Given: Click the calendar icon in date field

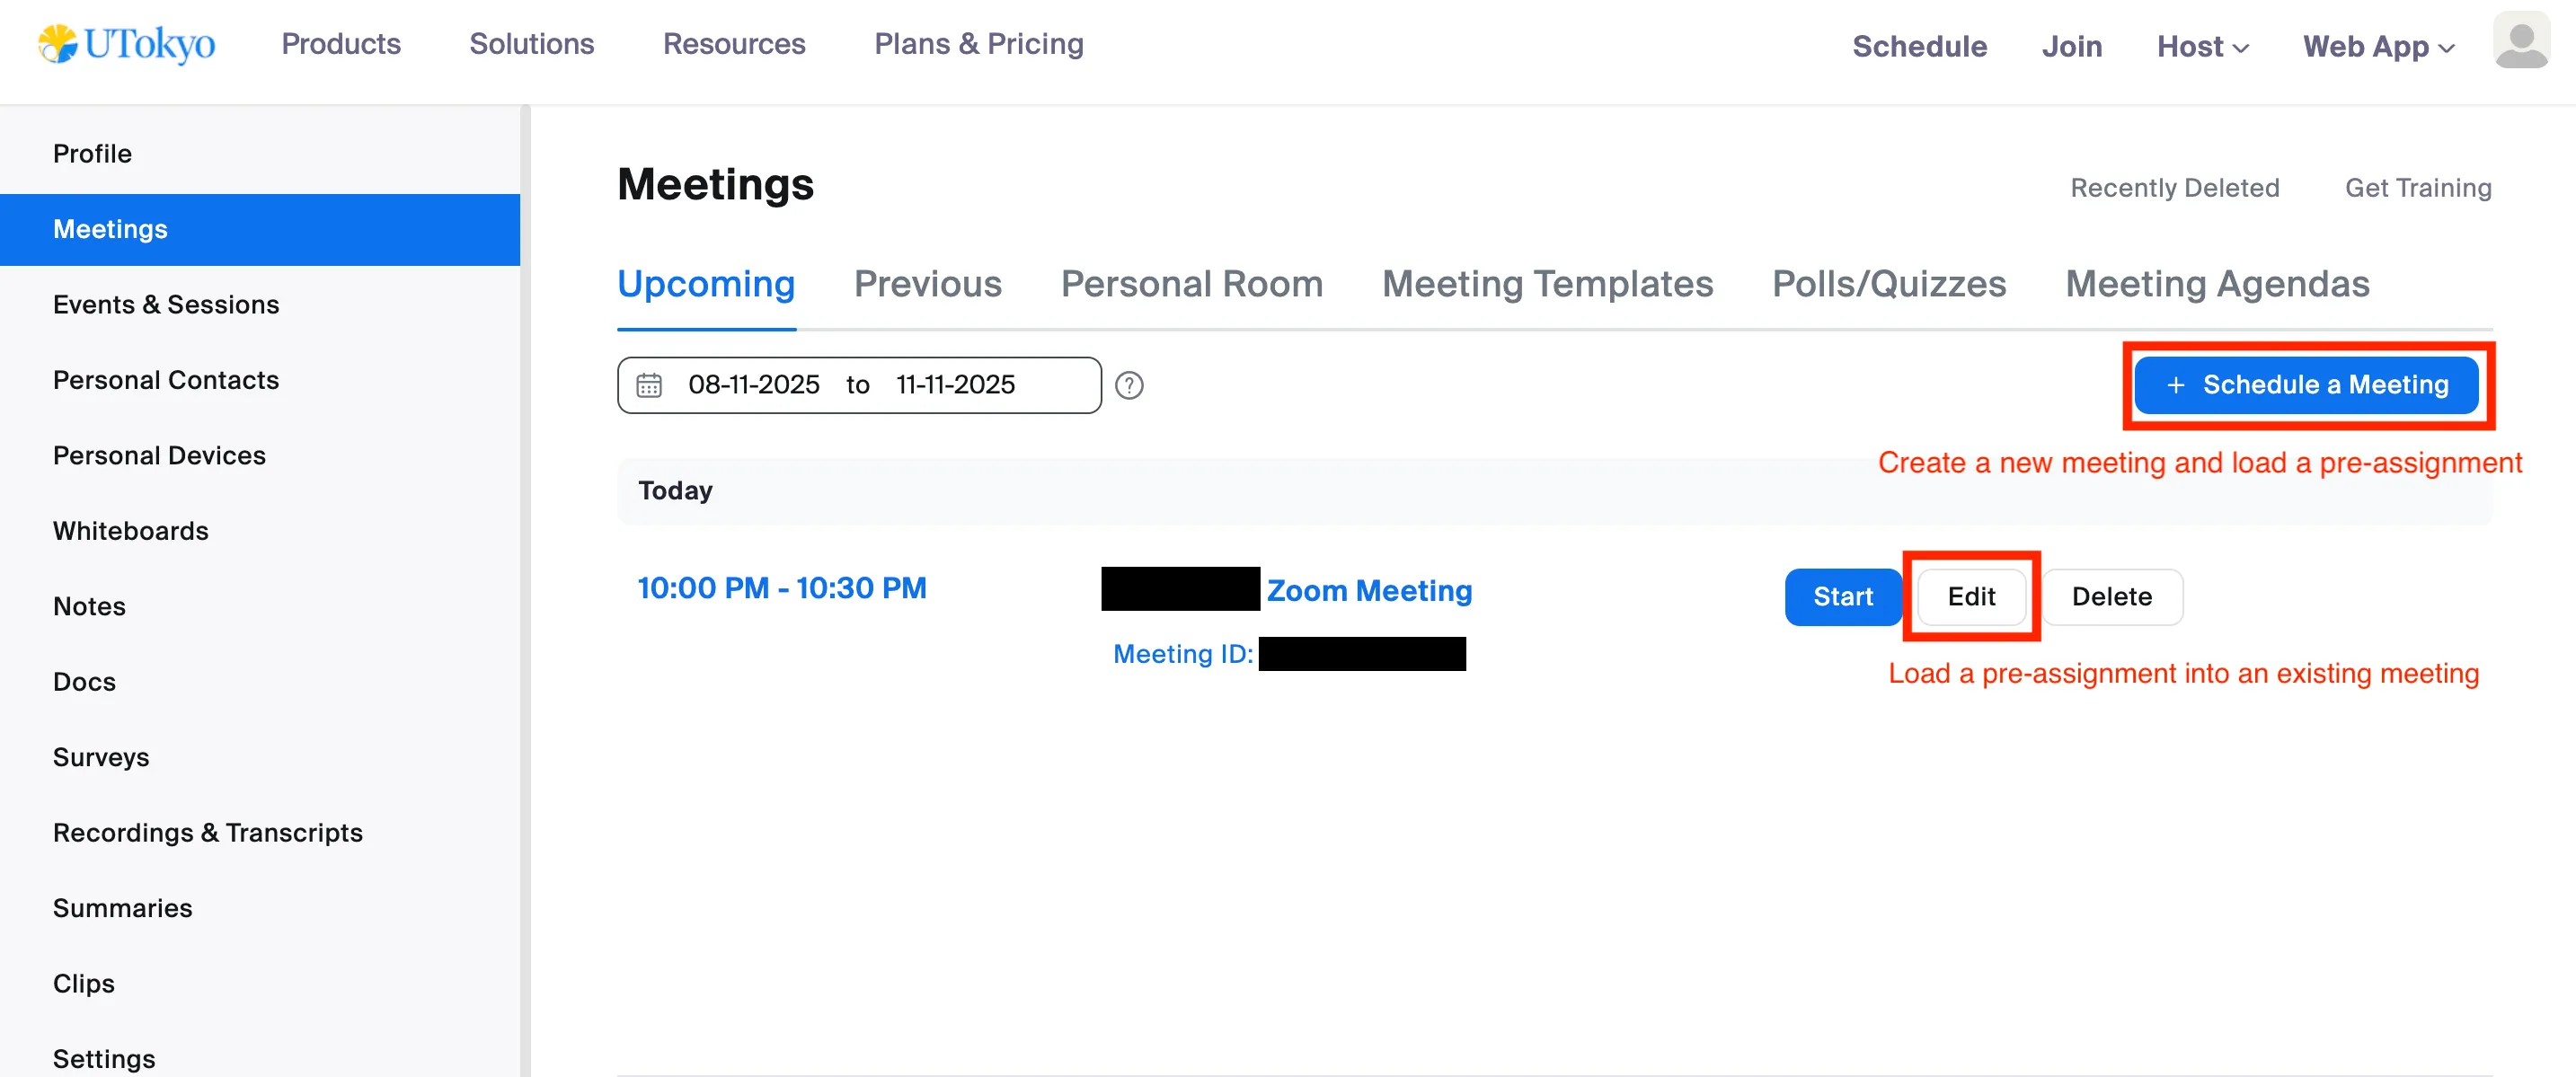Looking at the screenshot, I should pos(649,385).
